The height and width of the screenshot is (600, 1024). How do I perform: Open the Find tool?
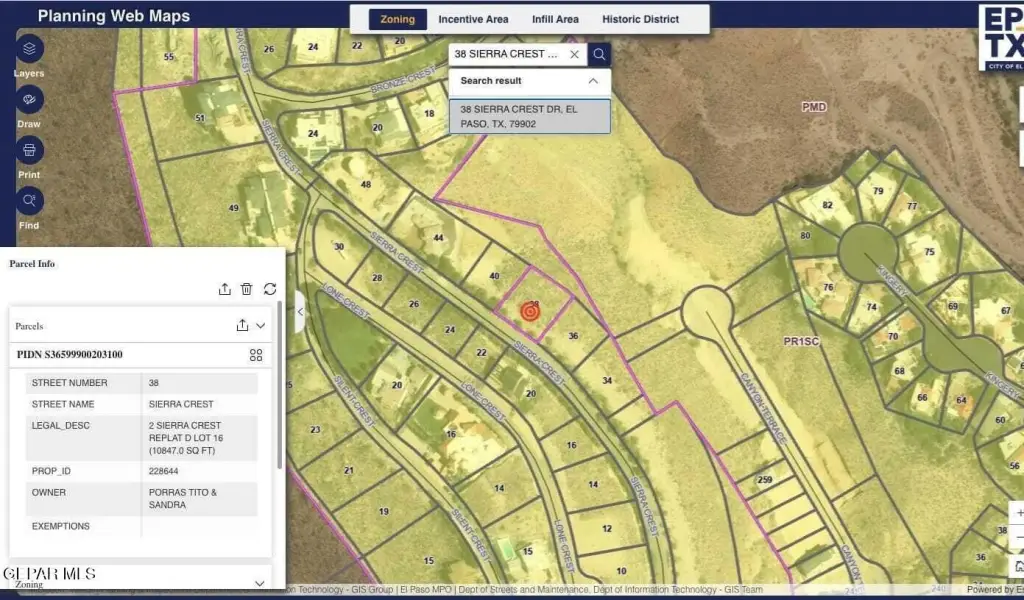pos(29,201)
